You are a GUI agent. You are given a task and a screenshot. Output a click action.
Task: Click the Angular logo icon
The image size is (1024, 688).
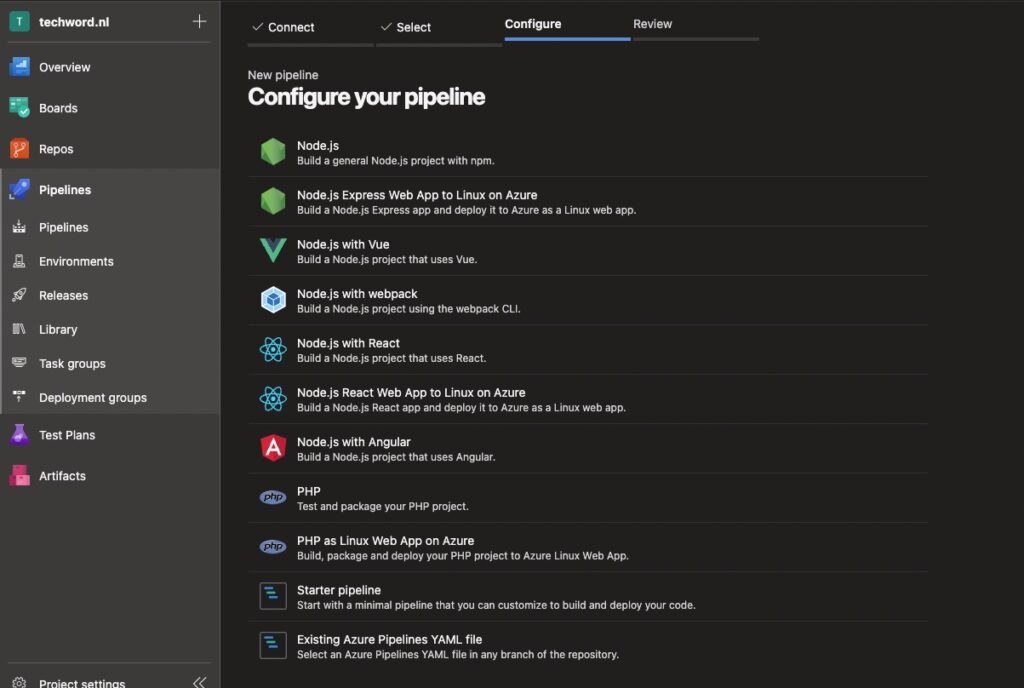point(273,448)
